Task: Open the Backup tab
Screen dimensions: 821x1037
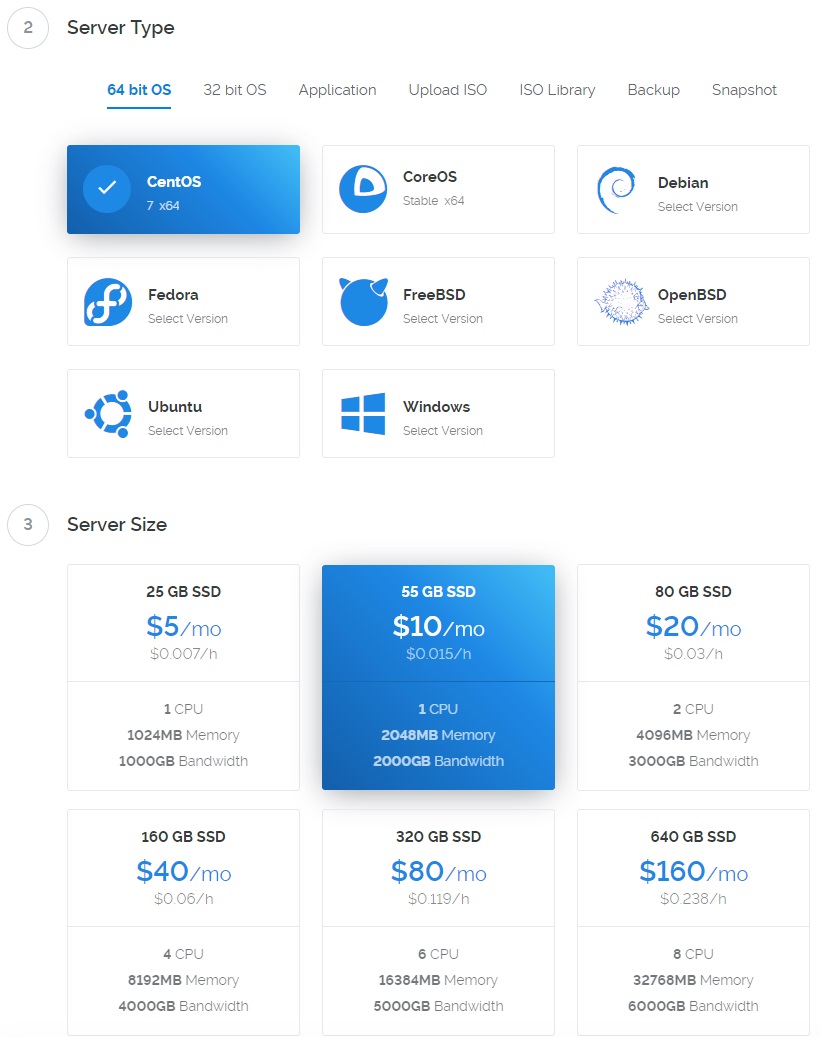Action: [x=654, y=90]
